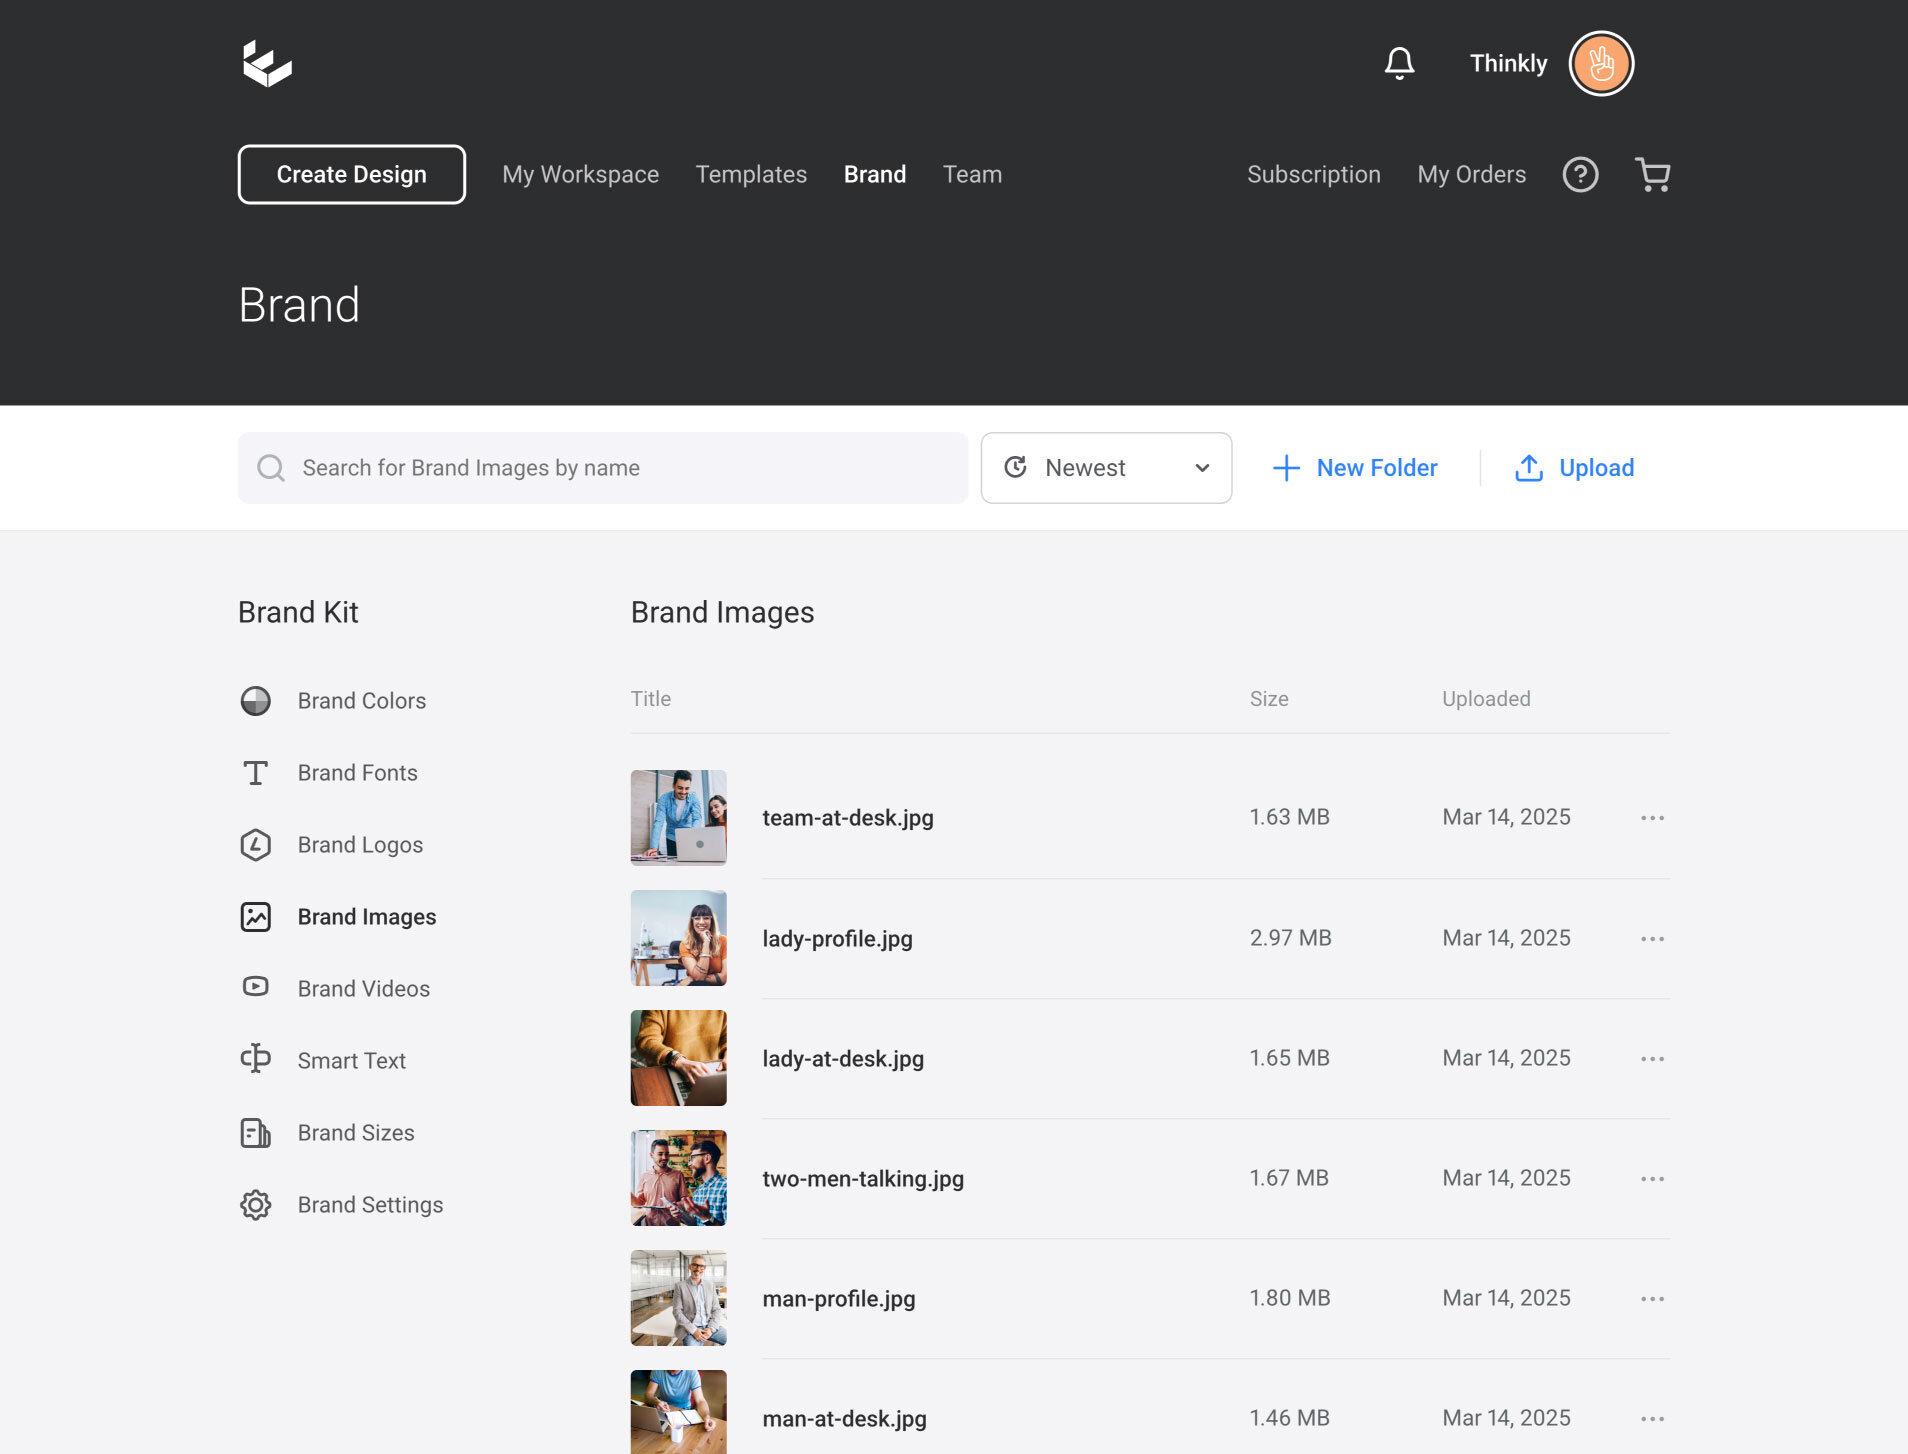Open more options for team-at-desk.jpg
Screen dimensions: 1908x1454
(1652, 818)
